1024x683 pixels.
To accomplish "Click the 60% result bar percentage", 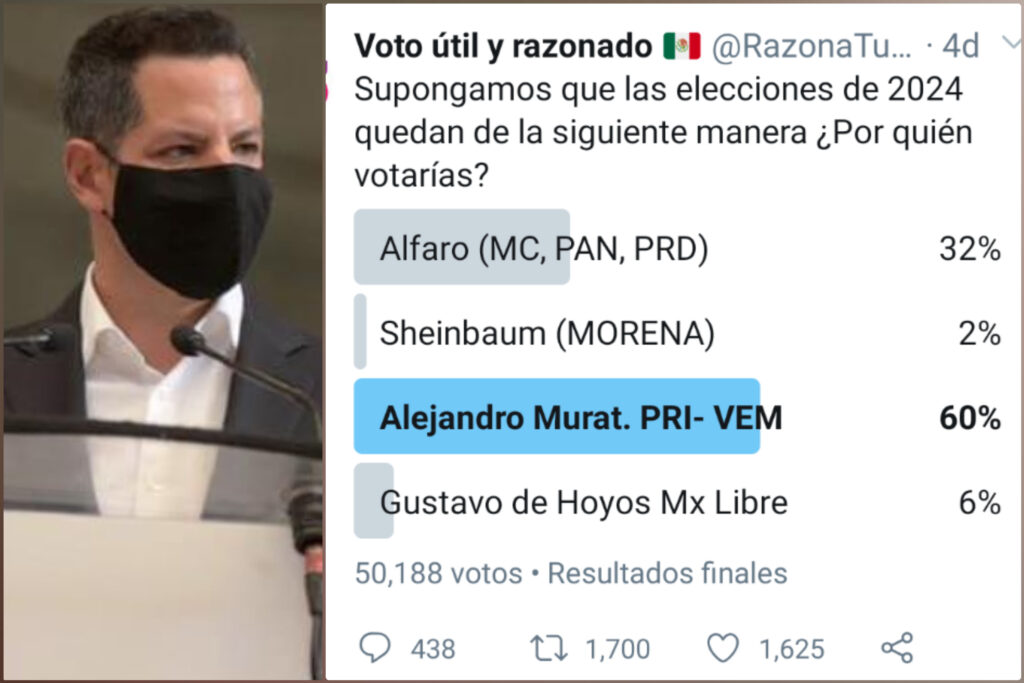I will click(970, 417).
